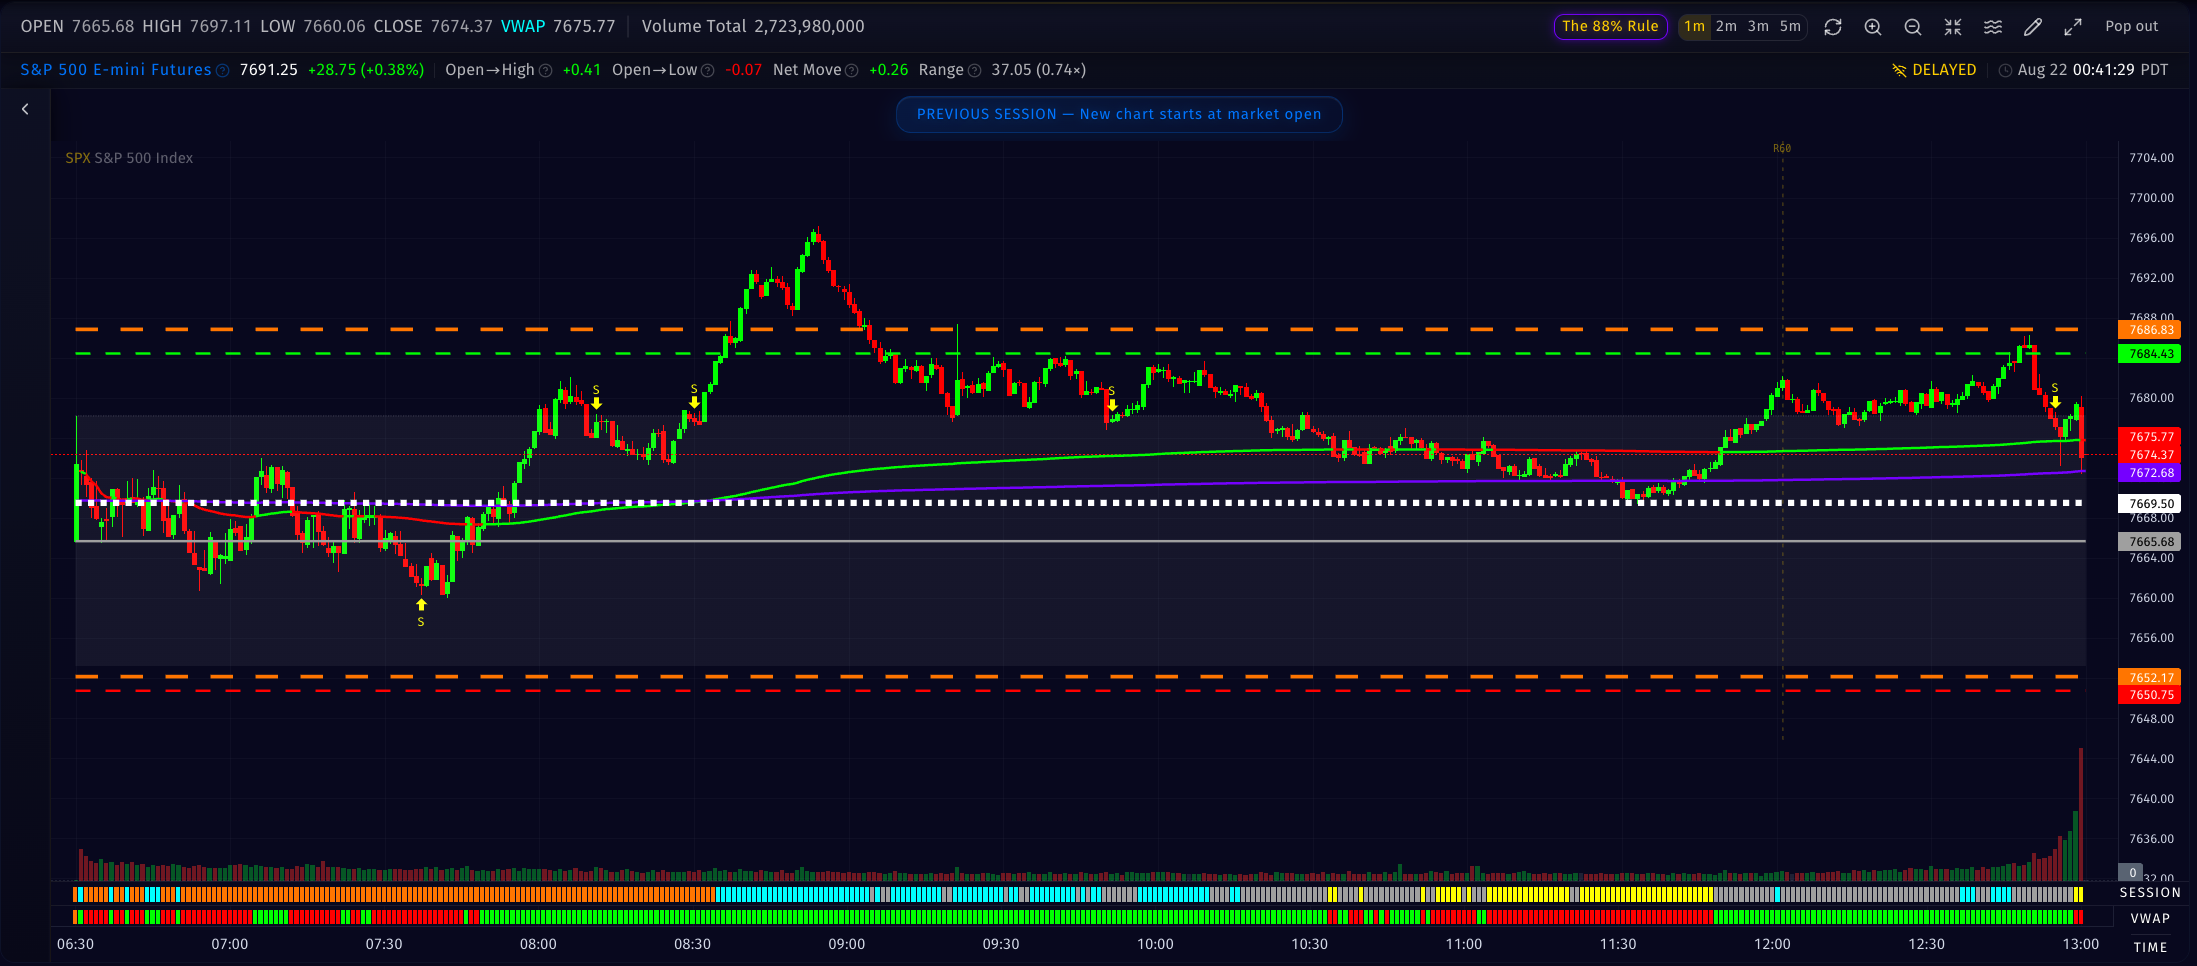Click the cyan VWAP 7675.77 header value
Image resolution: width=2197 pixels, height=966 pixels.
point(558,26)
